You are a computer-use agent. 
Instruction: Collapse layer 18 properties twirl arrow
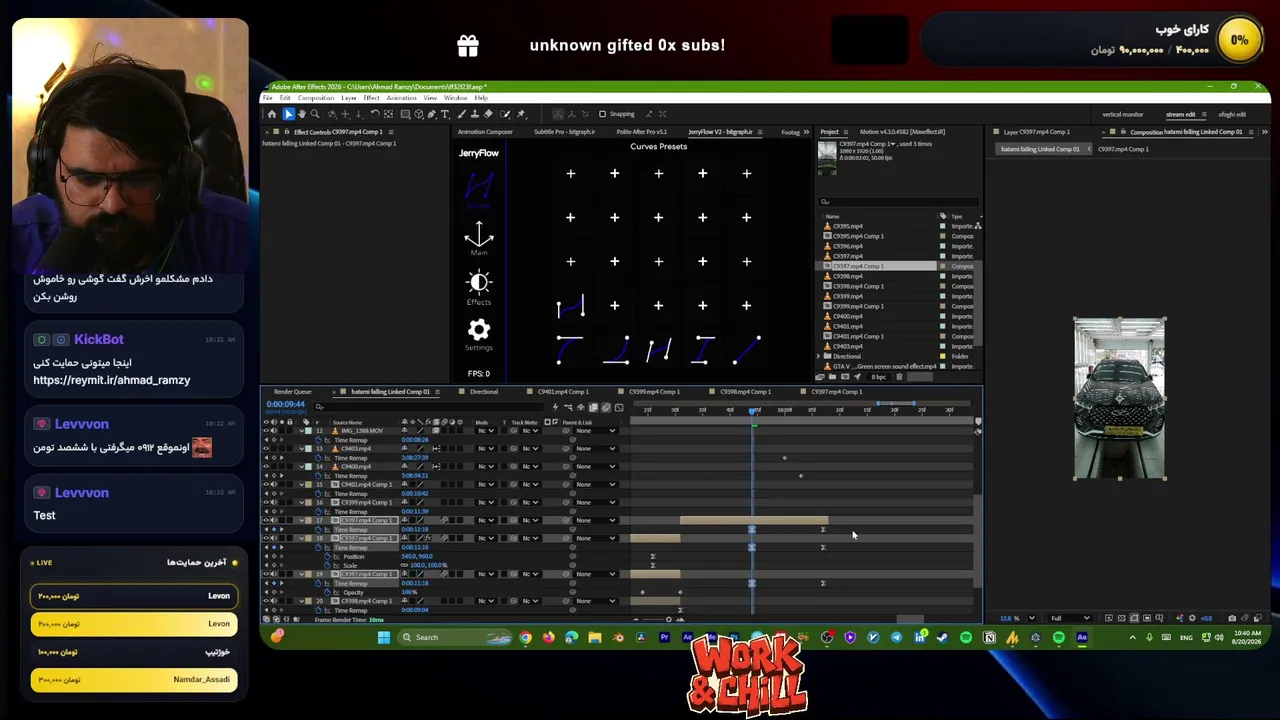click(301, 539)
